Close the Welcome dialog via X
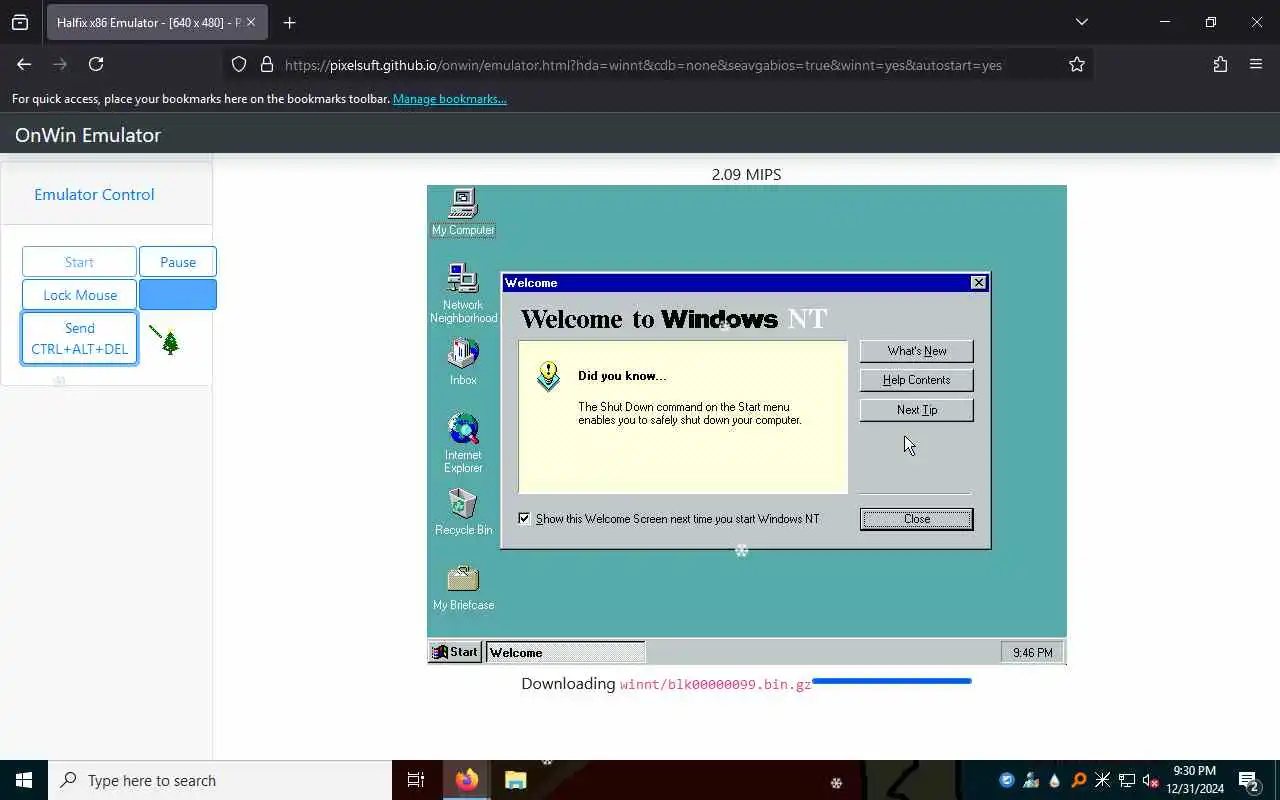 tap(979, 283)
